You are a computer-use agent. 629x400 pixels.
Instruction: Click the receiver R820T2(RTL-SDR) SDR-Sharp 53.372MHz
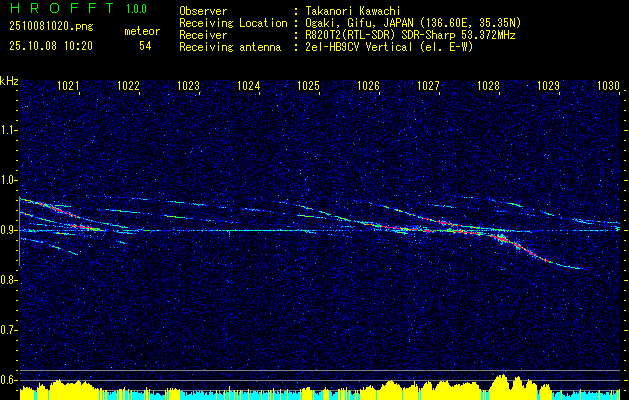(410, 35)
